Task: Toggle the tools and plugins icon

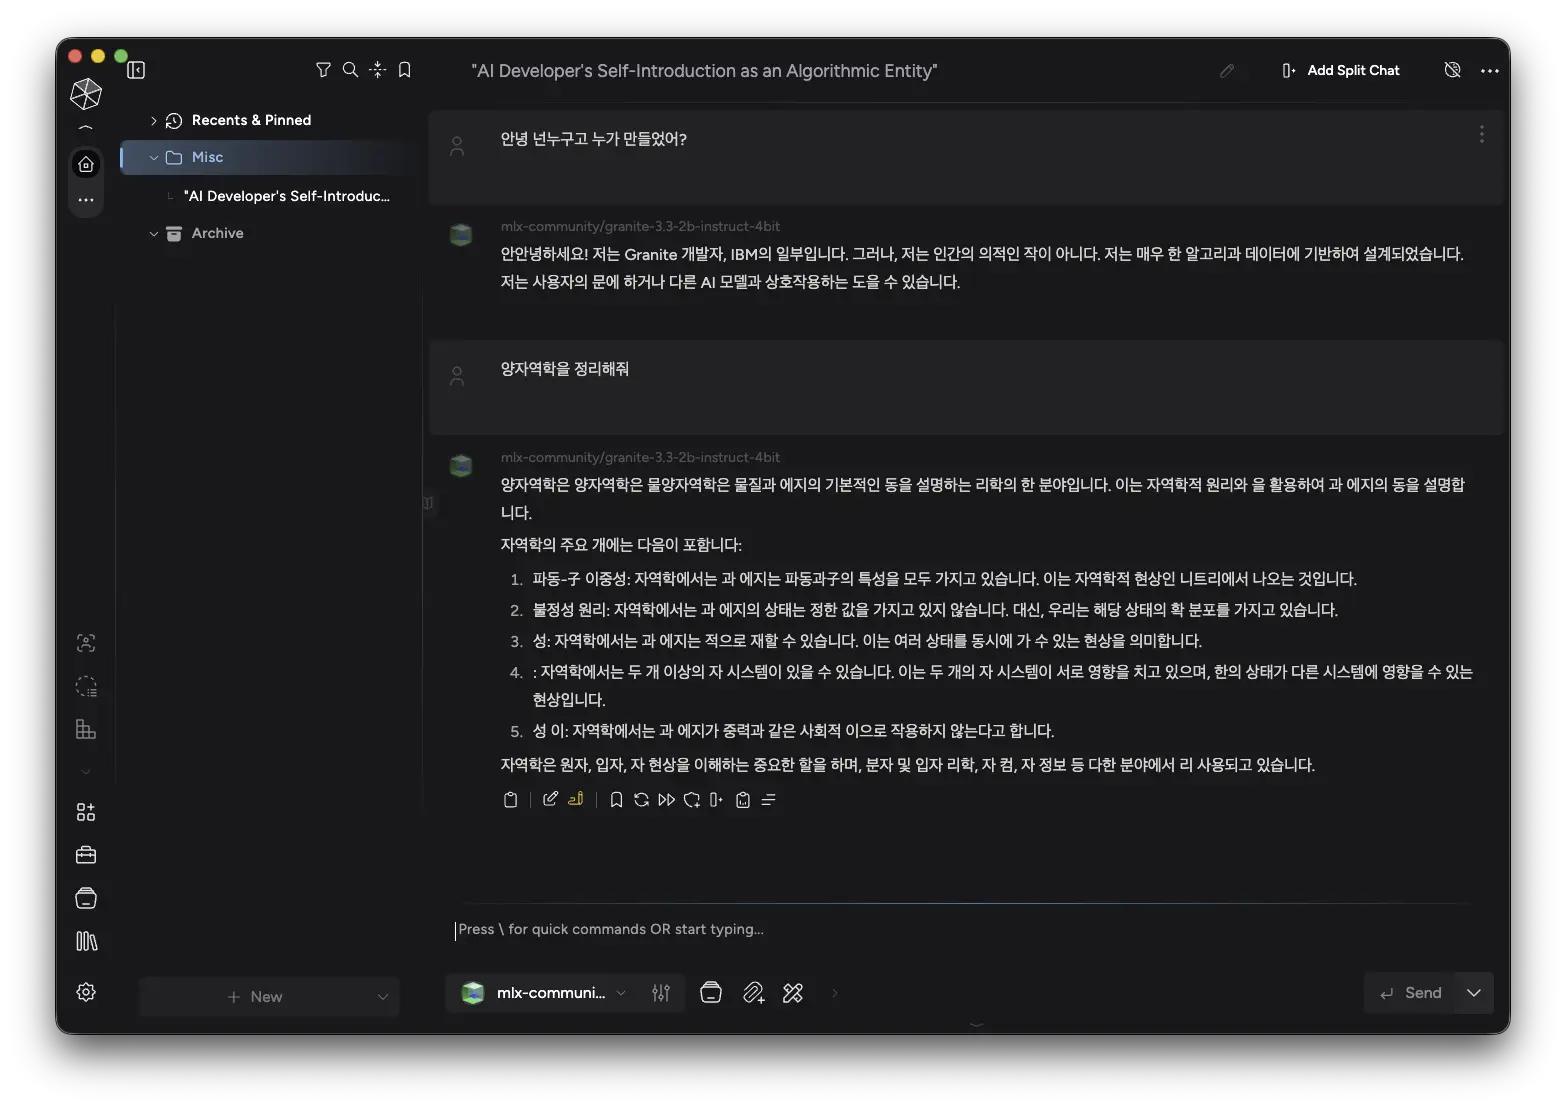Action: pos(793,992)
